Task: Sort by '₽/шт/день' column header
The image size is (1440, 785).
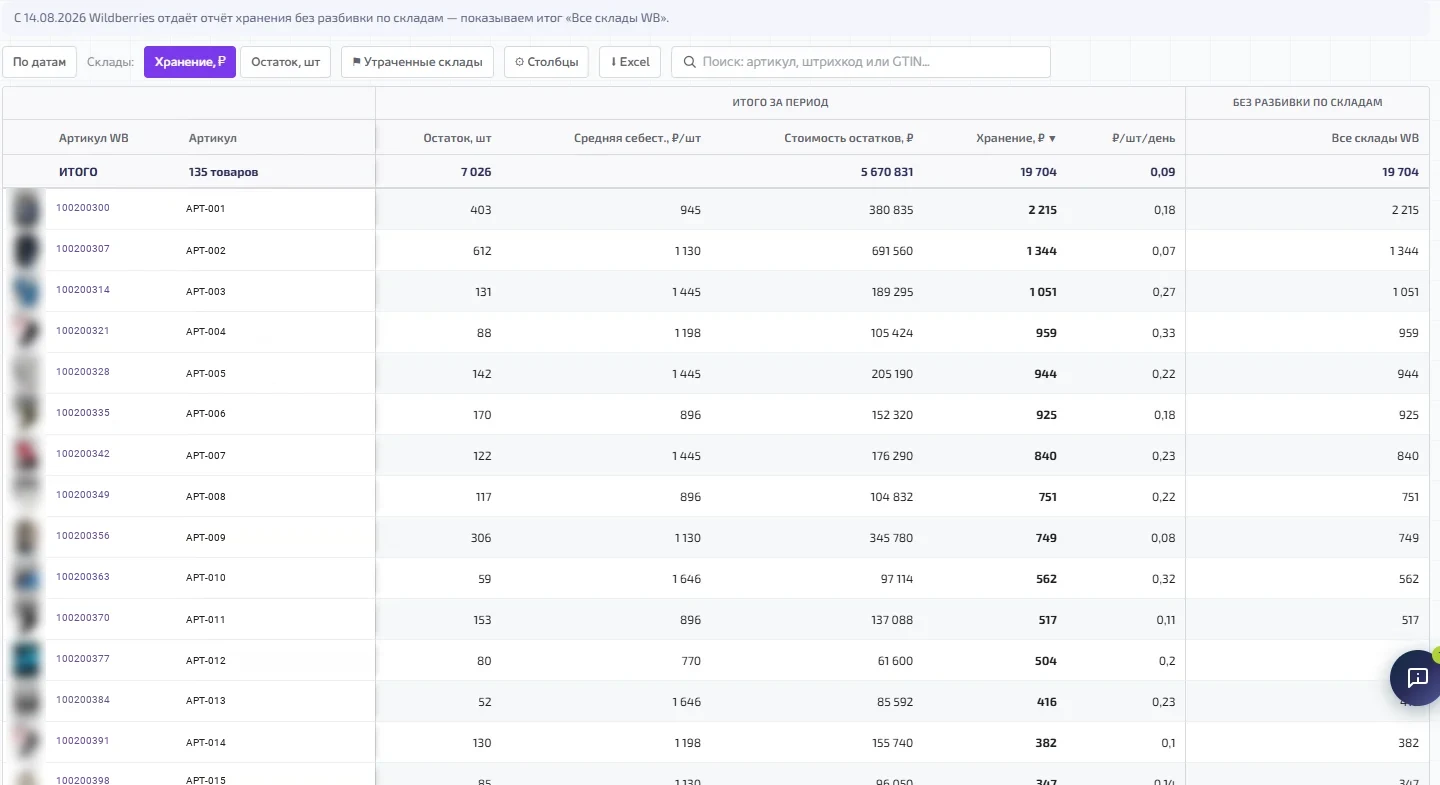Action: [1146, 138]
